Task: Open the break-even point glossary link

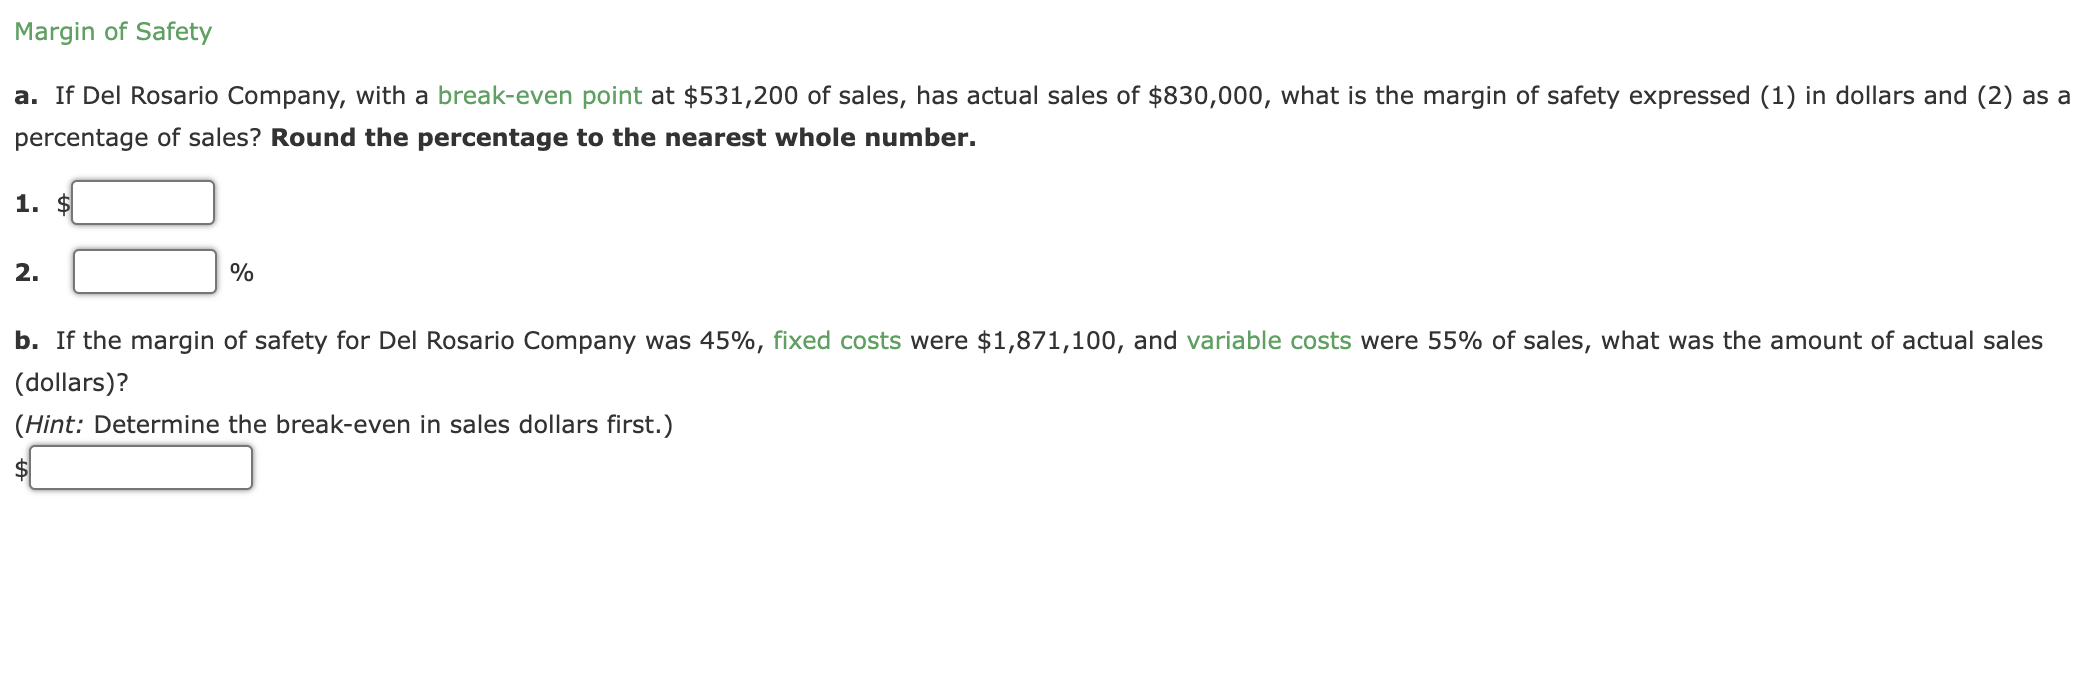Action: (540, 96)
